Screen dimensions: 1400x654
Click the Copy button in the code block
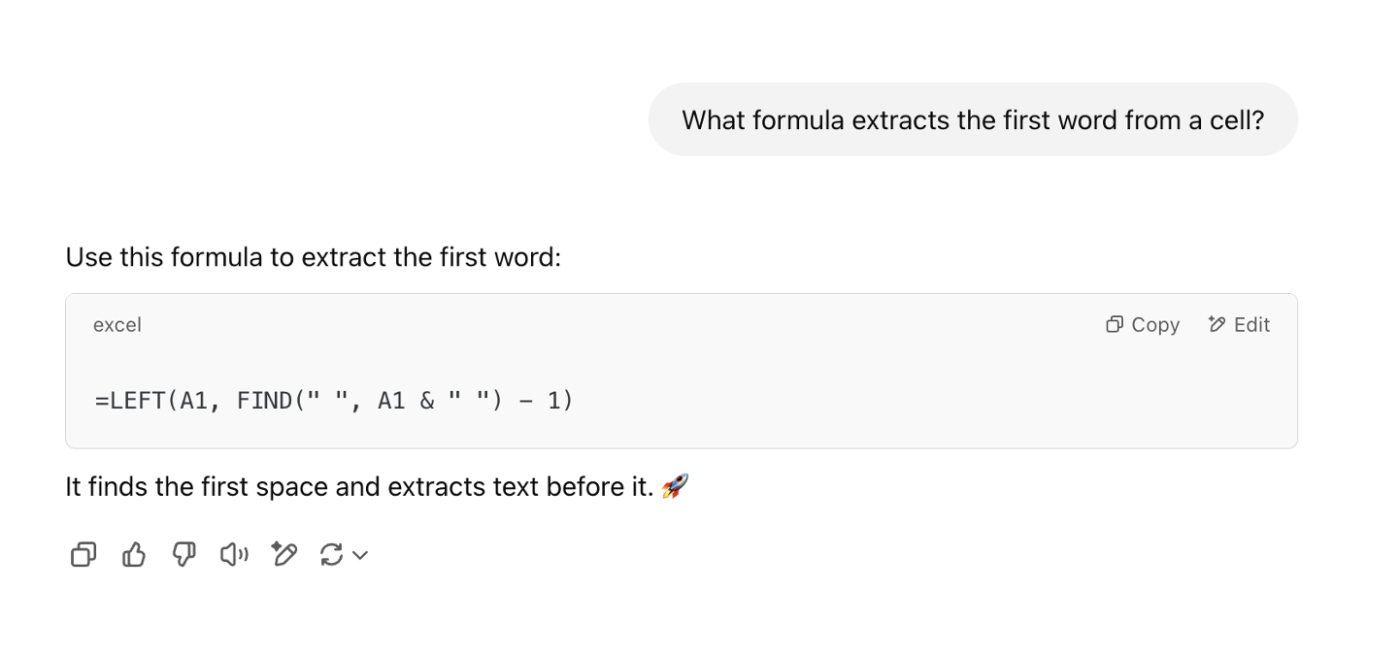coord(1155,325)
